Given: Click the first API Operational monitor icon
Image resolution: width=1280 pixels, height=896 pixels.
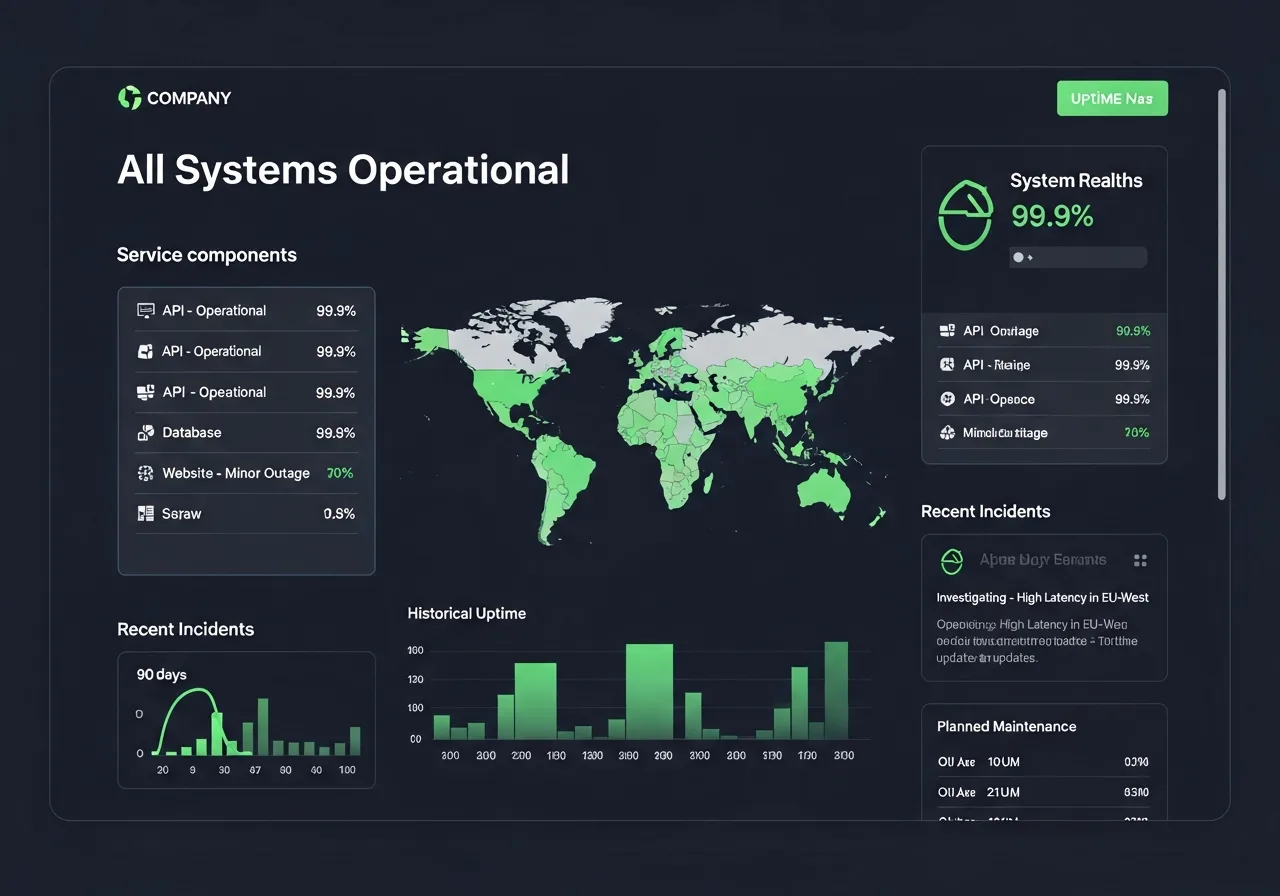Looking at the screenshot, I should (x=145, y=311).
